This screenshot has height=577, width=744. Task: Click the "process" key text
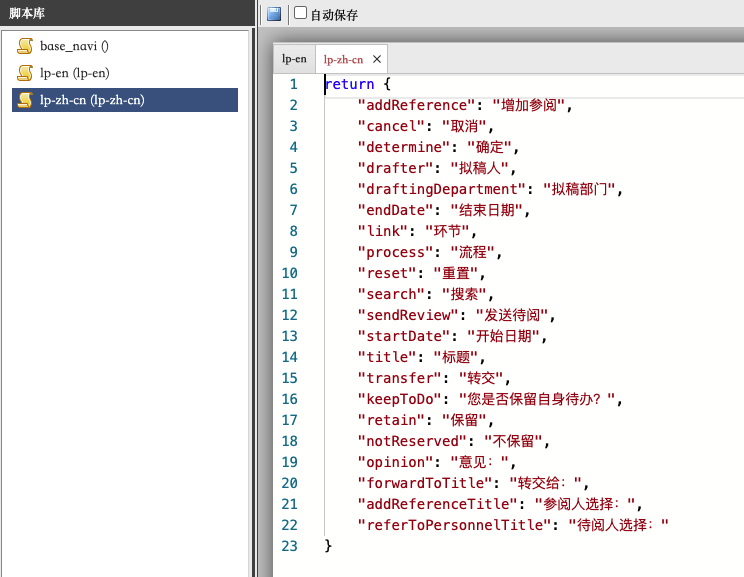[x=395, y=252]
